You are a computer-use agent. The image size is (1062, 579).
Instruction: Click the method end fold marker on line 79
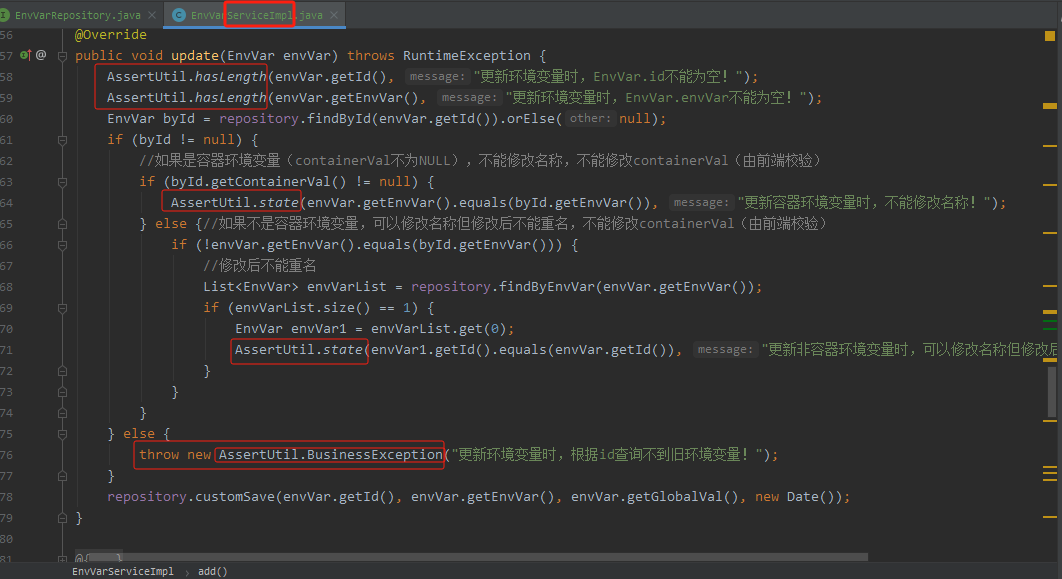click(x=62, y=518)
